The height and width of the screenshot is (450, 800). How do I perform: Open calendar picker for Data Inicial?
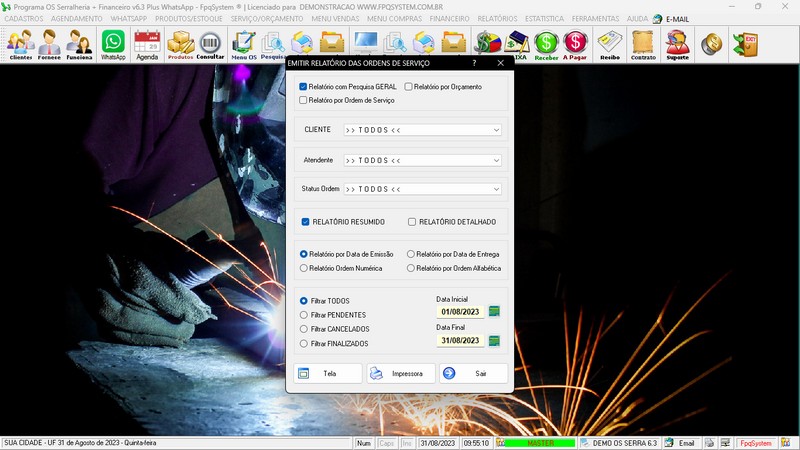(x=494, y=312)
